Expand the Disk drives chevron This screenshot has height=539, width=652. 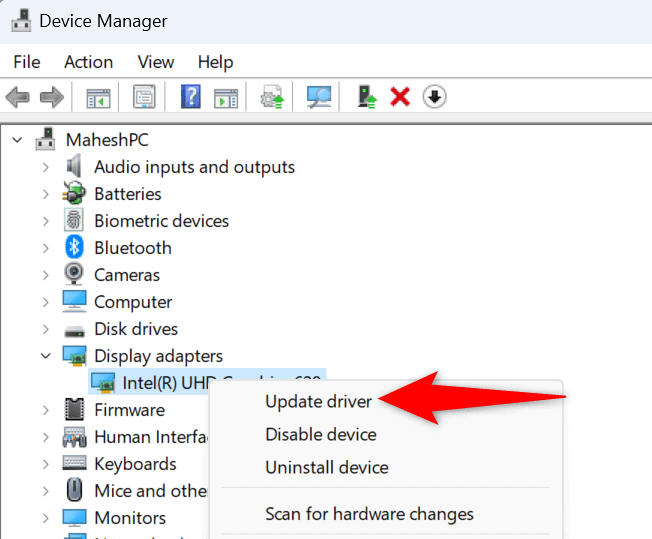(46, 329)
